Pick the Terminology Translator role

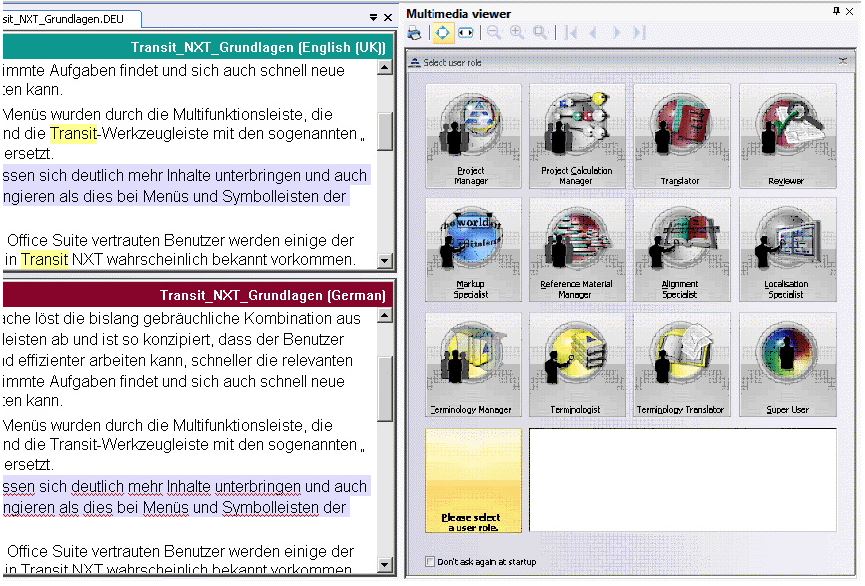click(x=681, y=364)
